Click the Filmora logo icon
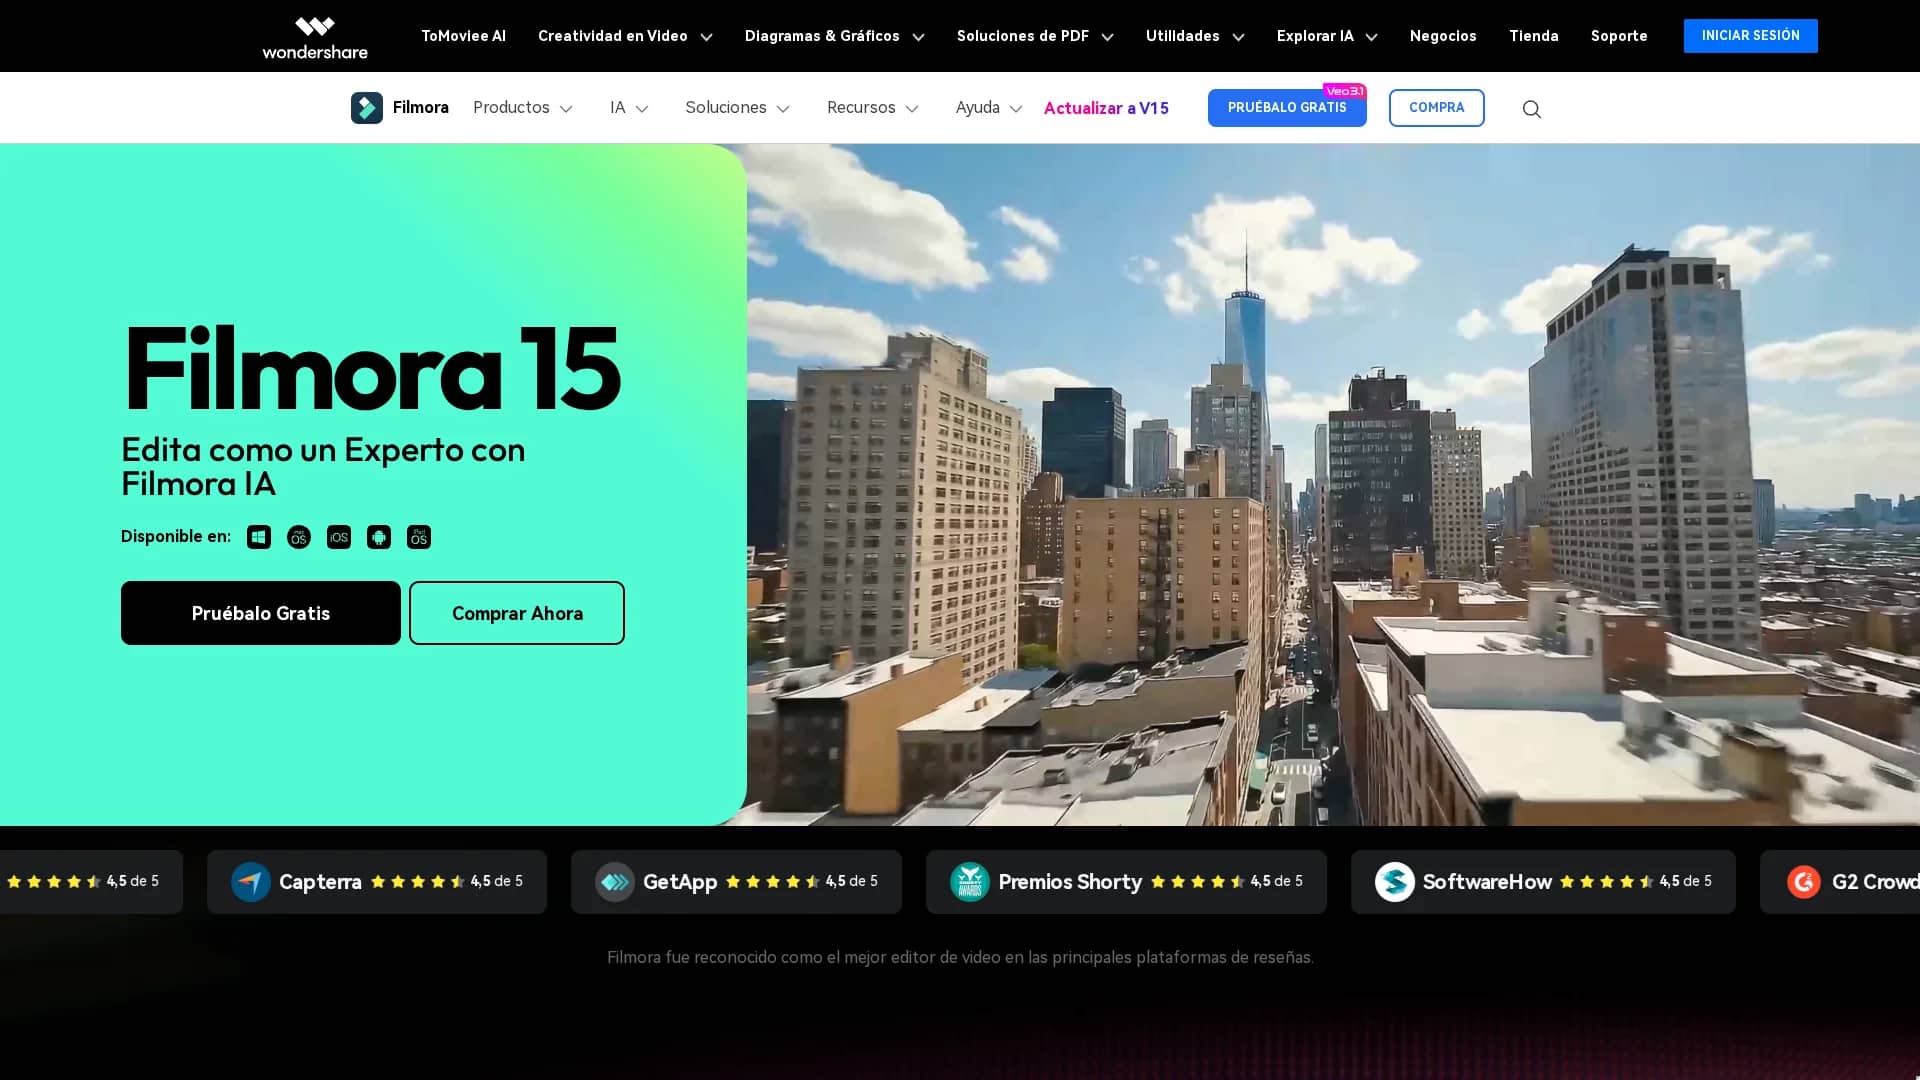The image size is (1920, 1080). click(367, 108)
